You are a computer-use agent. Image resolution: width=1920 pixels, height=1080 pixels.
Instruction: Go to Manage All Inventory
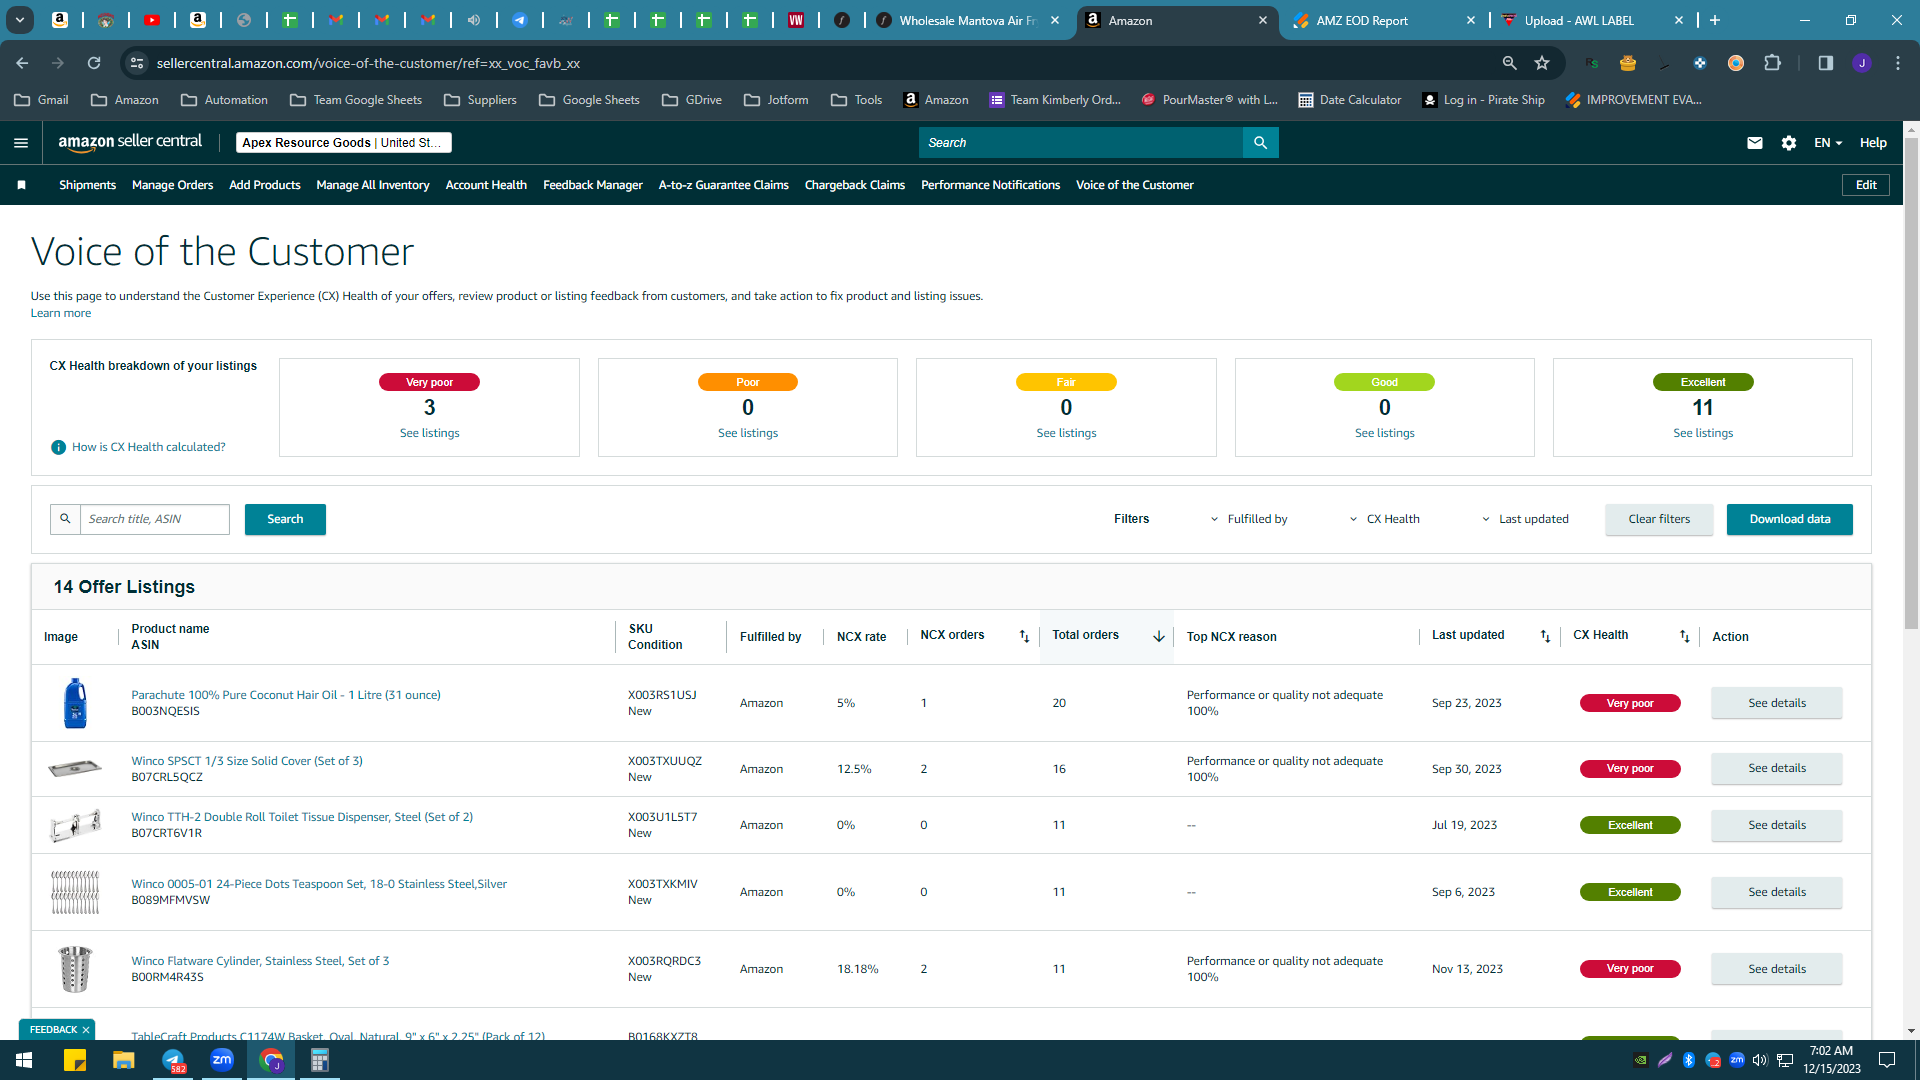click(x=372, y=185)
